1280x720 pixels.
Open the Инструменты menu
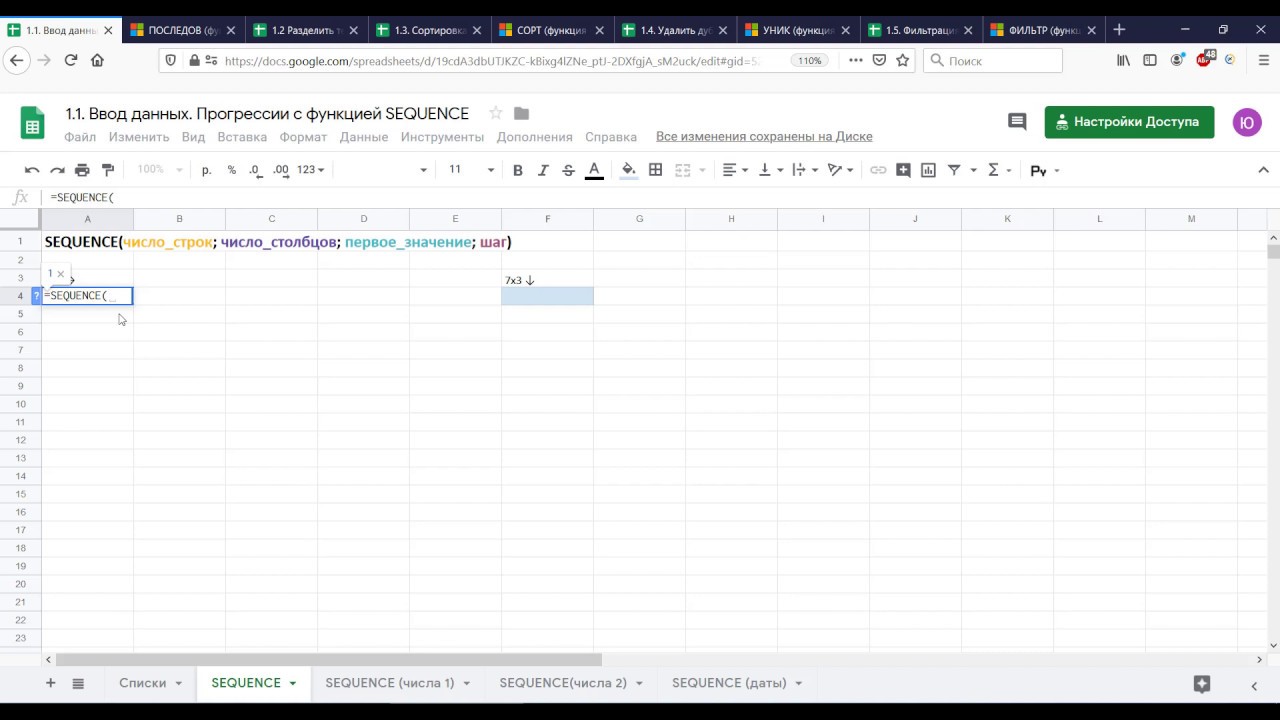(442, 137)
